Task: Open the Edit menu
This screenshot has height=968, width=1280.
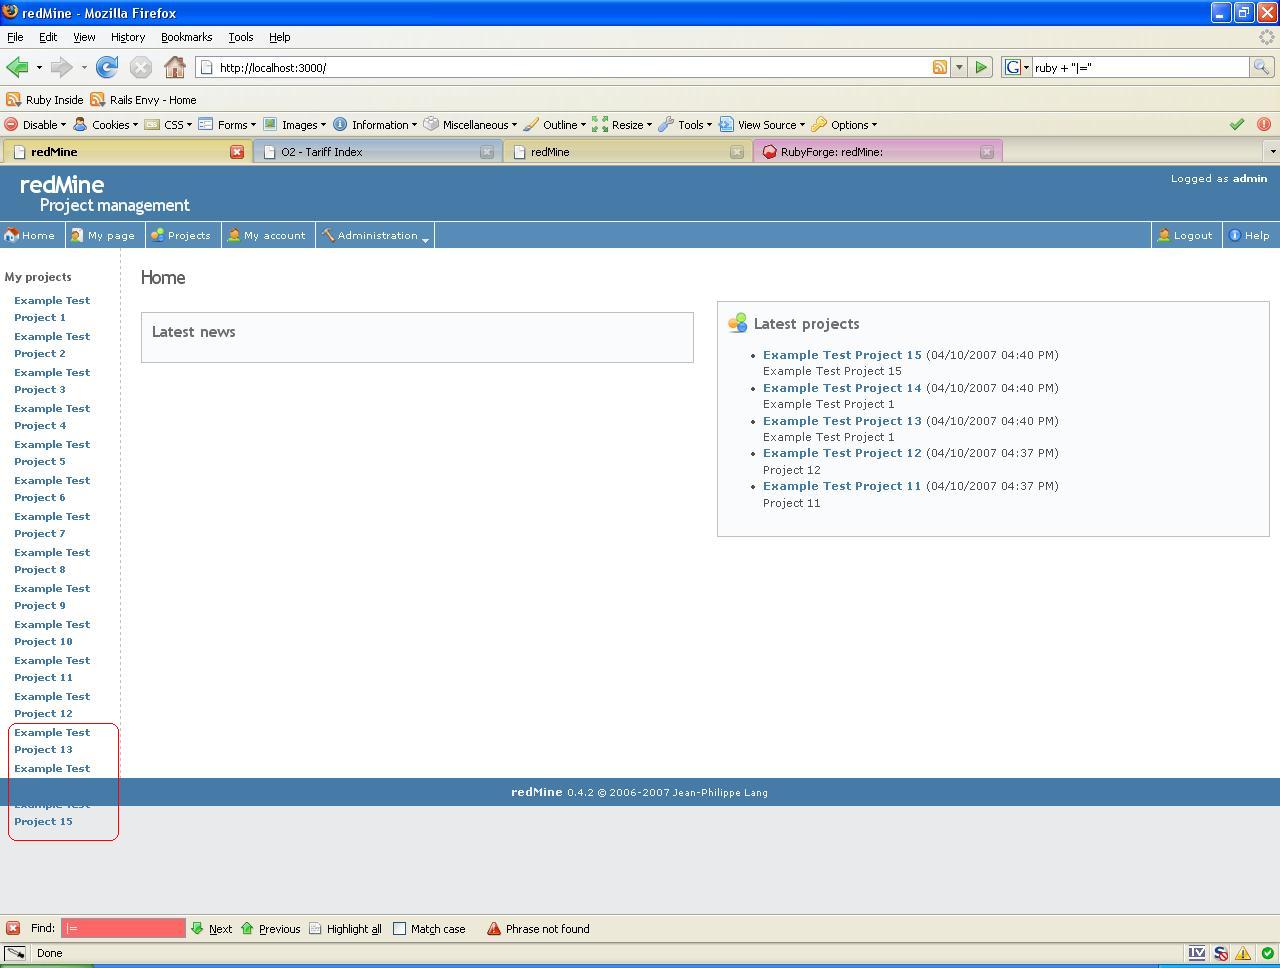Action: 48,37
